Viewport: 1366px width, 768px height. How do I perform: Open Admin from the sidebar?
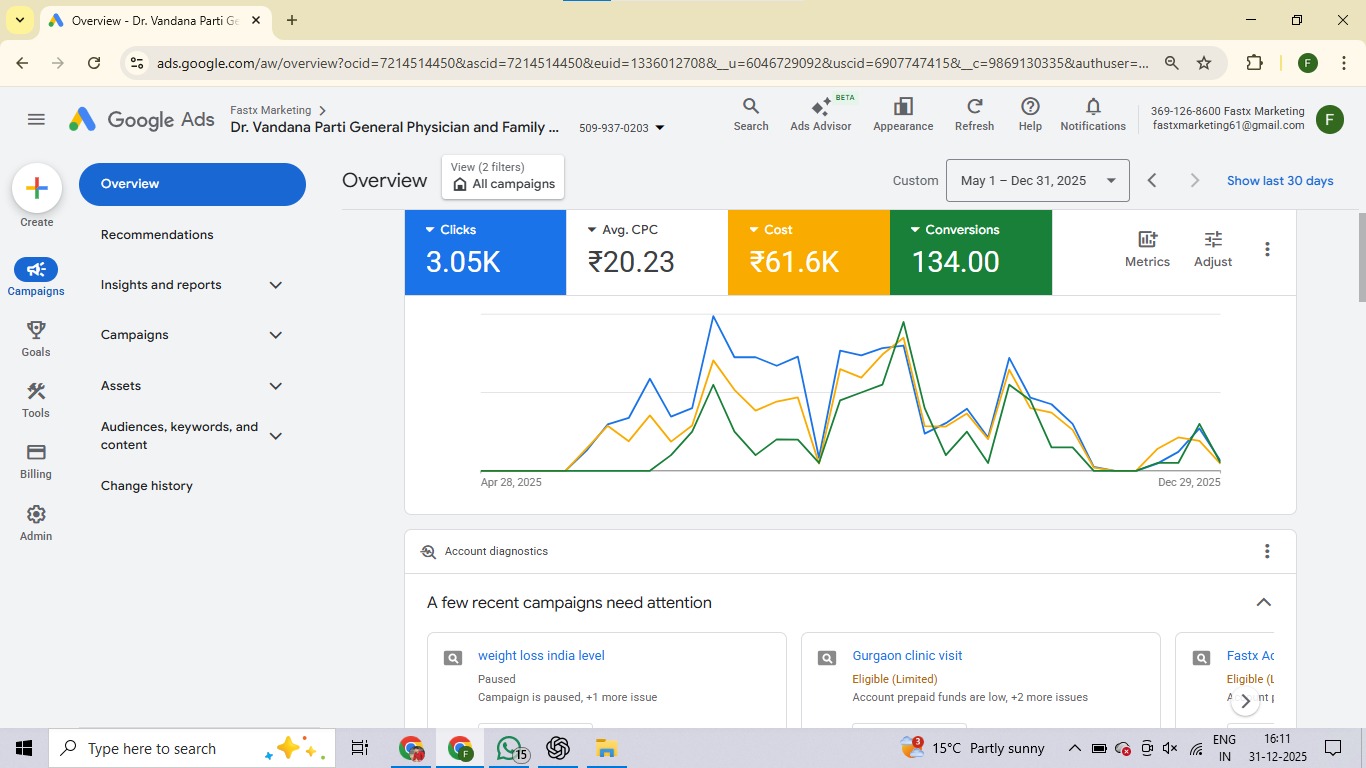(35, 523)
